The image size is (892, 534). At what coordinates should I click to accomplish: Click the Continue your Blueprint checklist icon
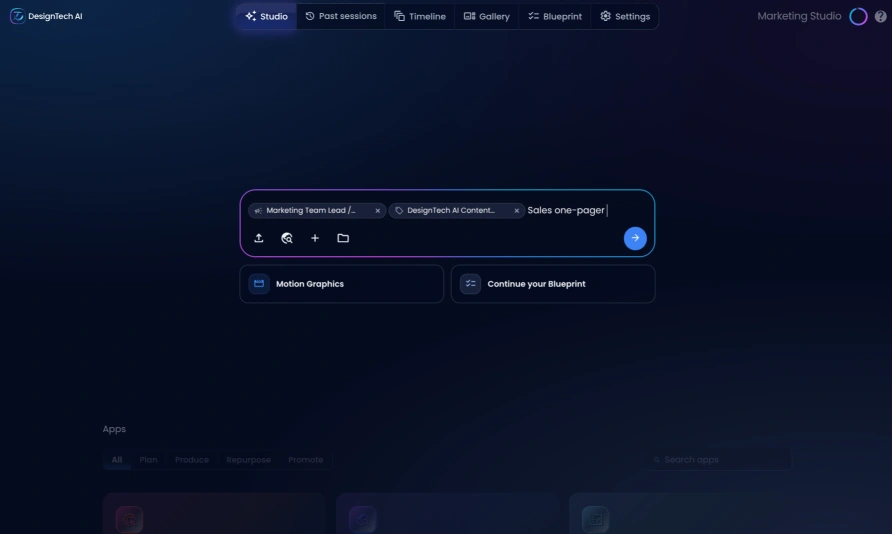coord(470,284)
